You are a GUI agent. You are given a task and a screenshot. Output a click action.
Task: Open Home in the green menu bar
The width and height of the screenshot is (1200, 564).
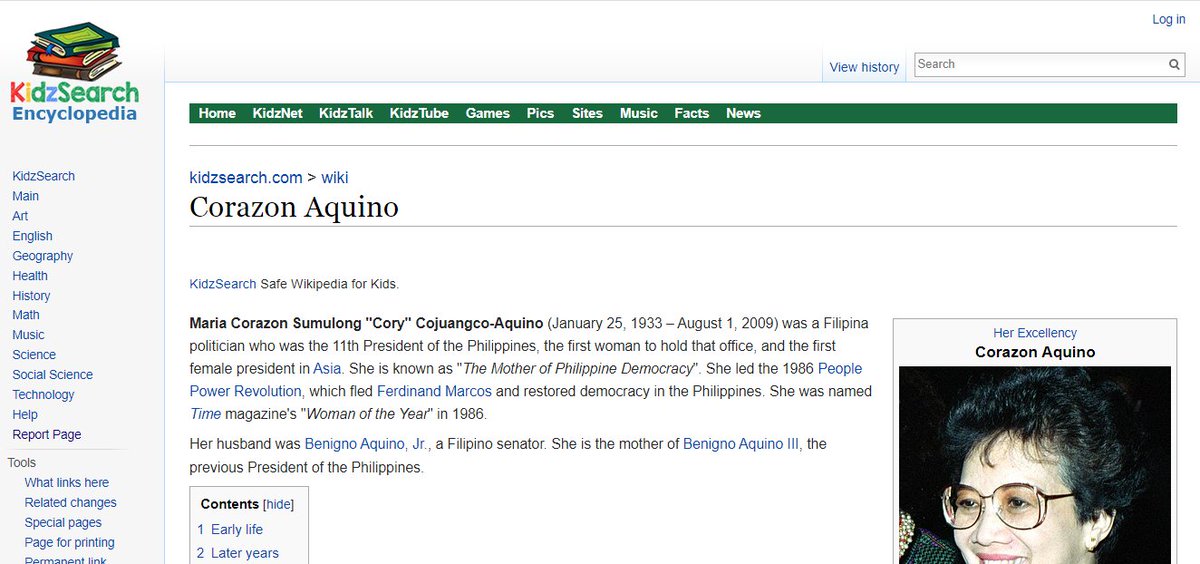tap(217, 113)
